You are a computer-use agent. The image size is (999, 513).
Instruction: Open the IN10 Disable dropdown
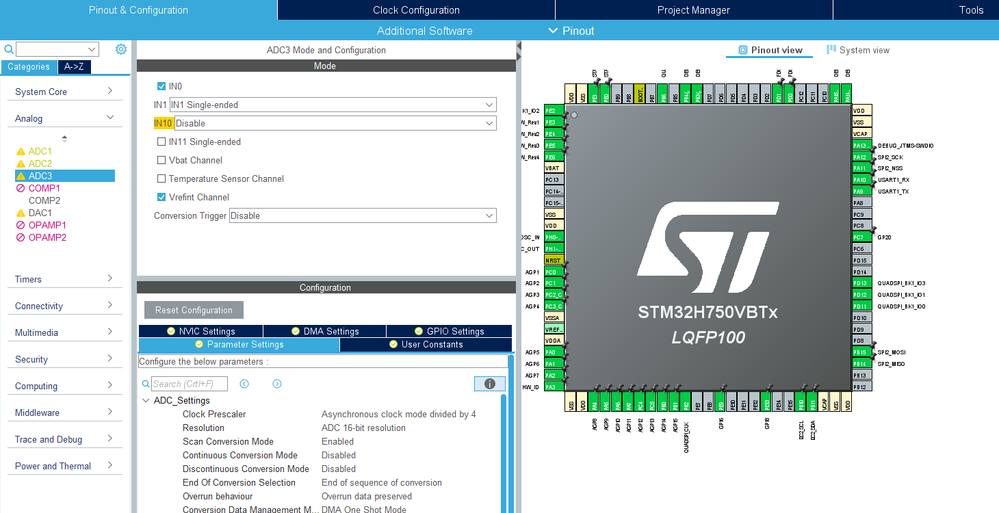coord(335,123)
